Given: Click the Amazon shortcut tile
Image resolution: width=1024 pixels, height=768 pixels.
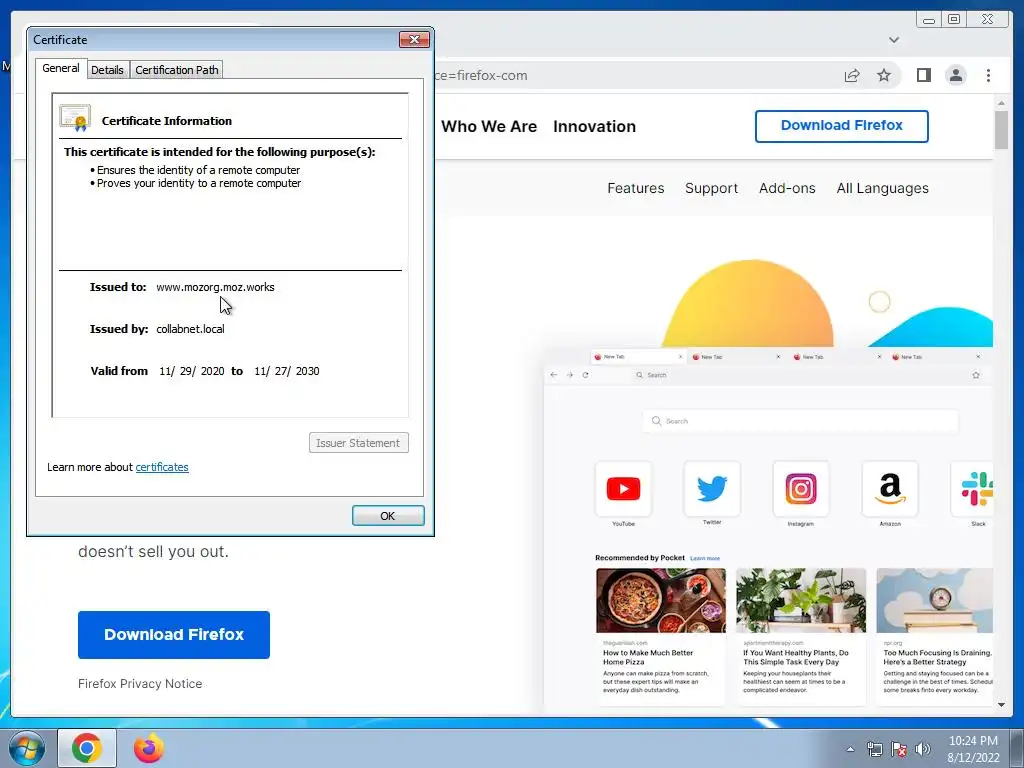Looking at the screenshot, I should (x=889, y=489).
